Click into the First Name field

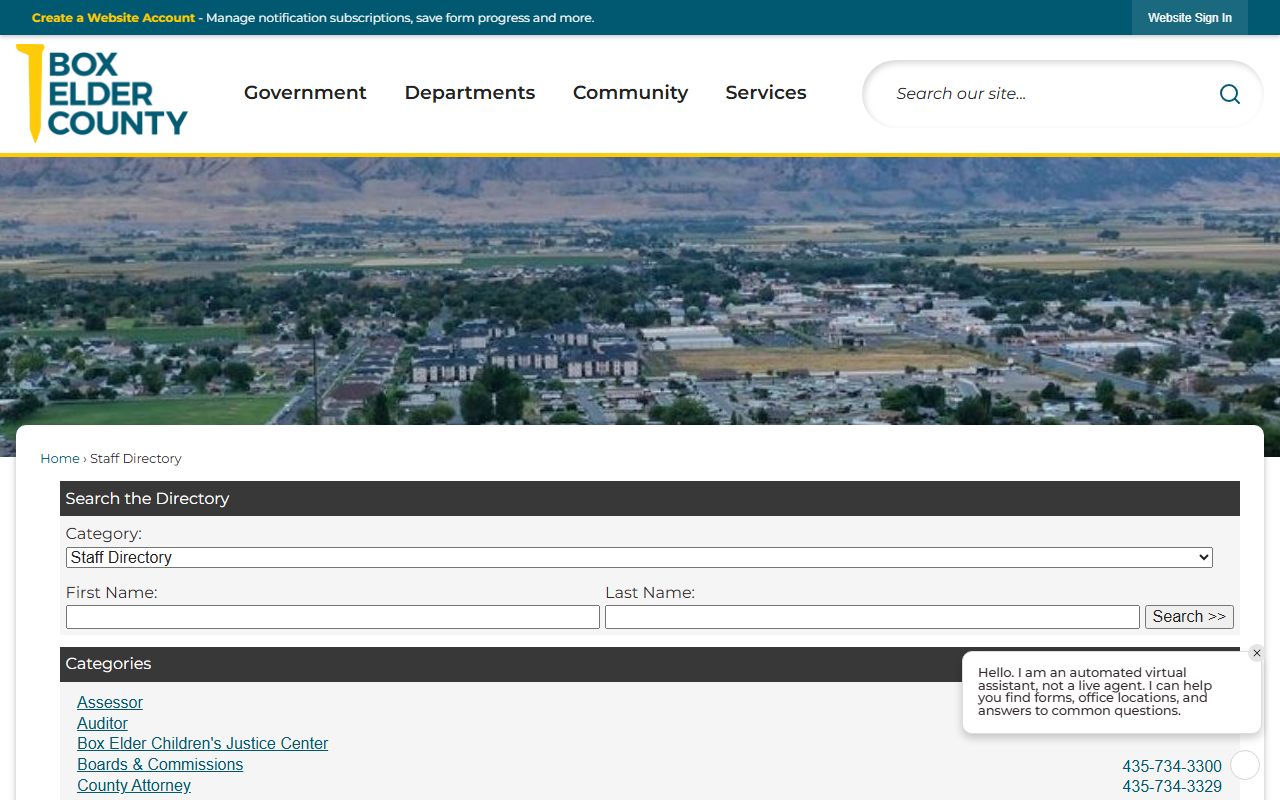333,617
